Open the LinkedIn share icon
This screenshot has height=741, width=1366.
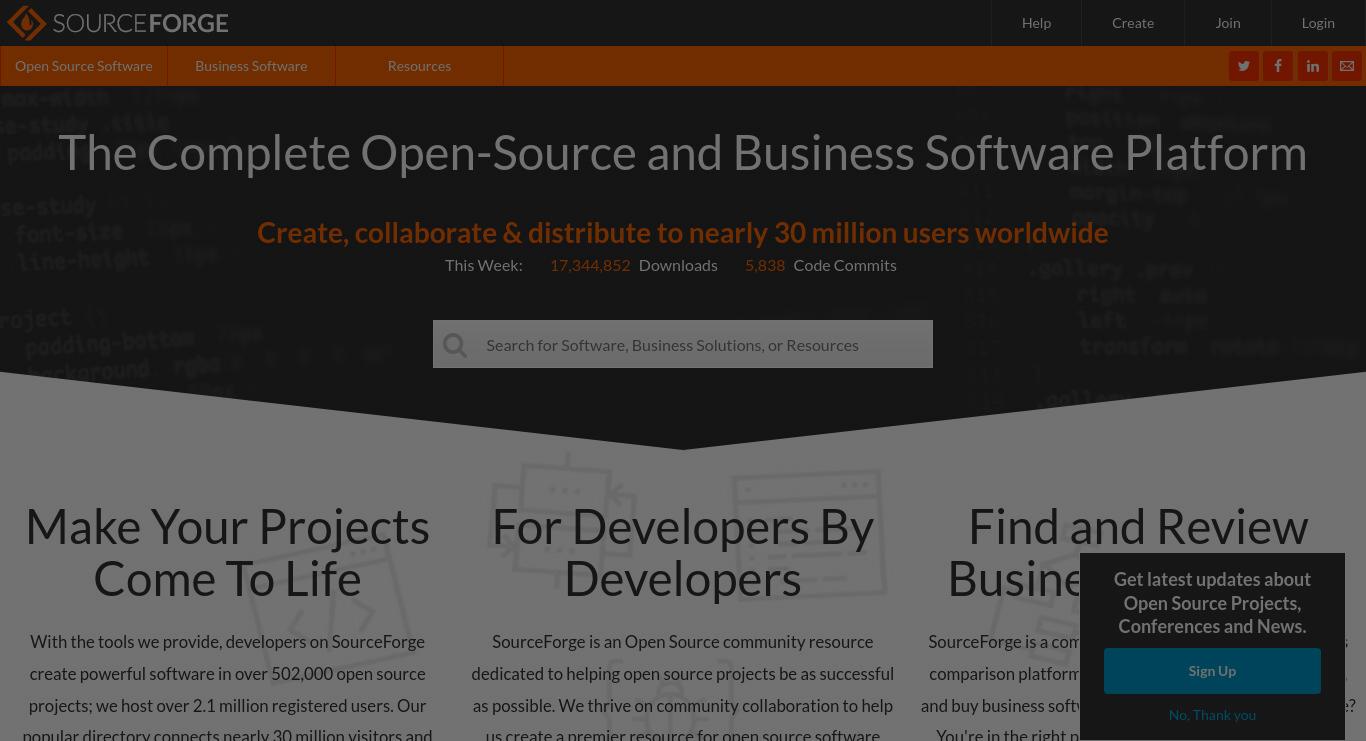pos(1313,66)
